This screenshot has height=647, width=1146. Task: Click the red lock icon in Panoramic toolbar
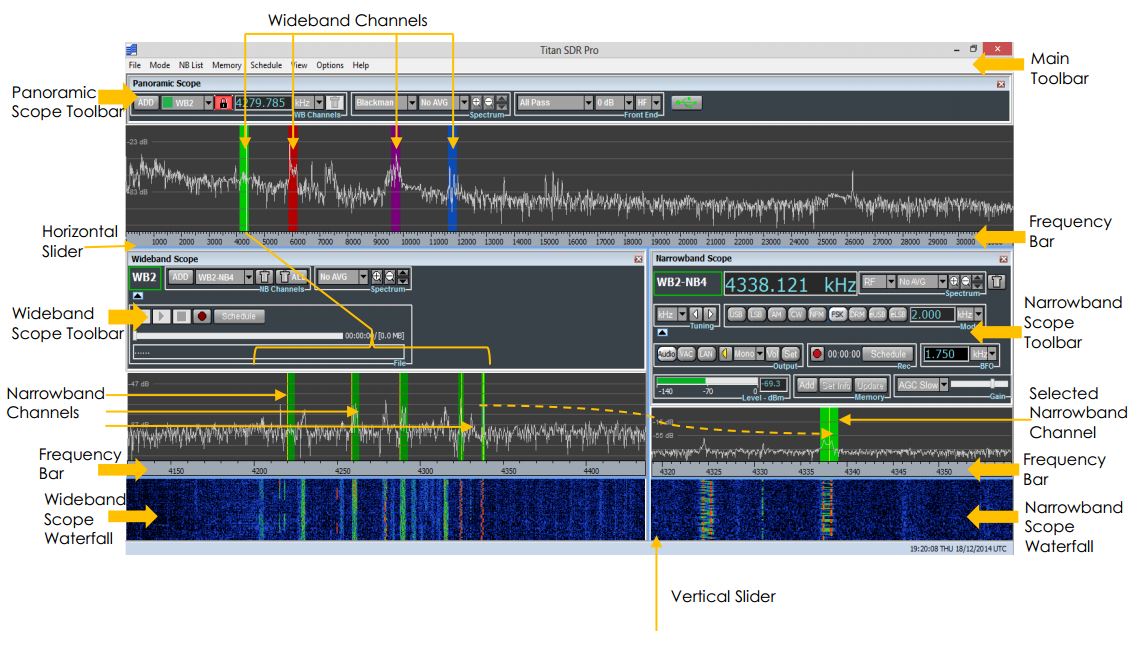point(223,103)
